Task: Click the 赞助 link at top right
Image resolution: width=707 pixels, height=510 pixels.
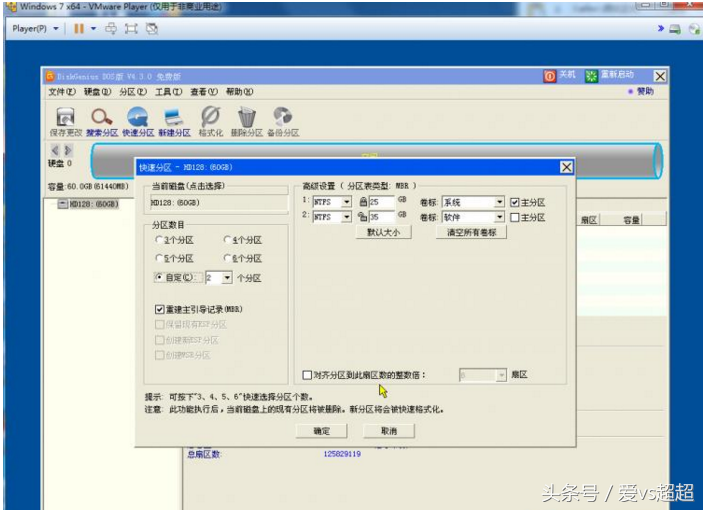Action: (x=645, y=92)
